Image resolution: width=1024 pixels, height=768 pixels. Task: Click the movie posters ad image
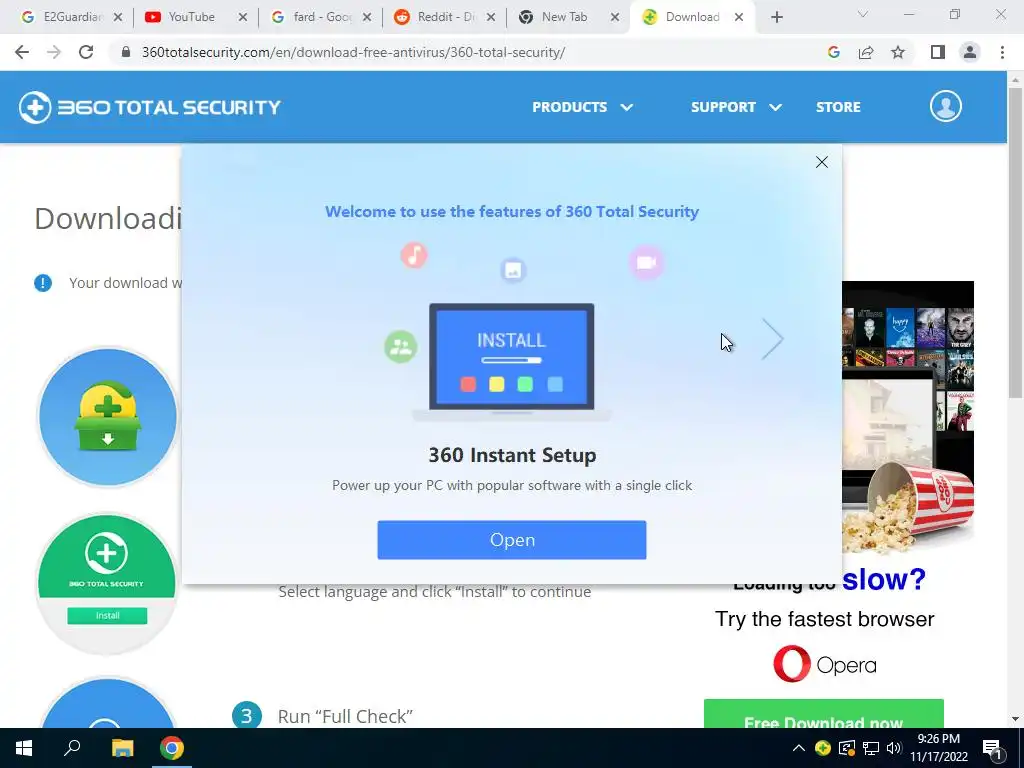(x=908, y=418)
